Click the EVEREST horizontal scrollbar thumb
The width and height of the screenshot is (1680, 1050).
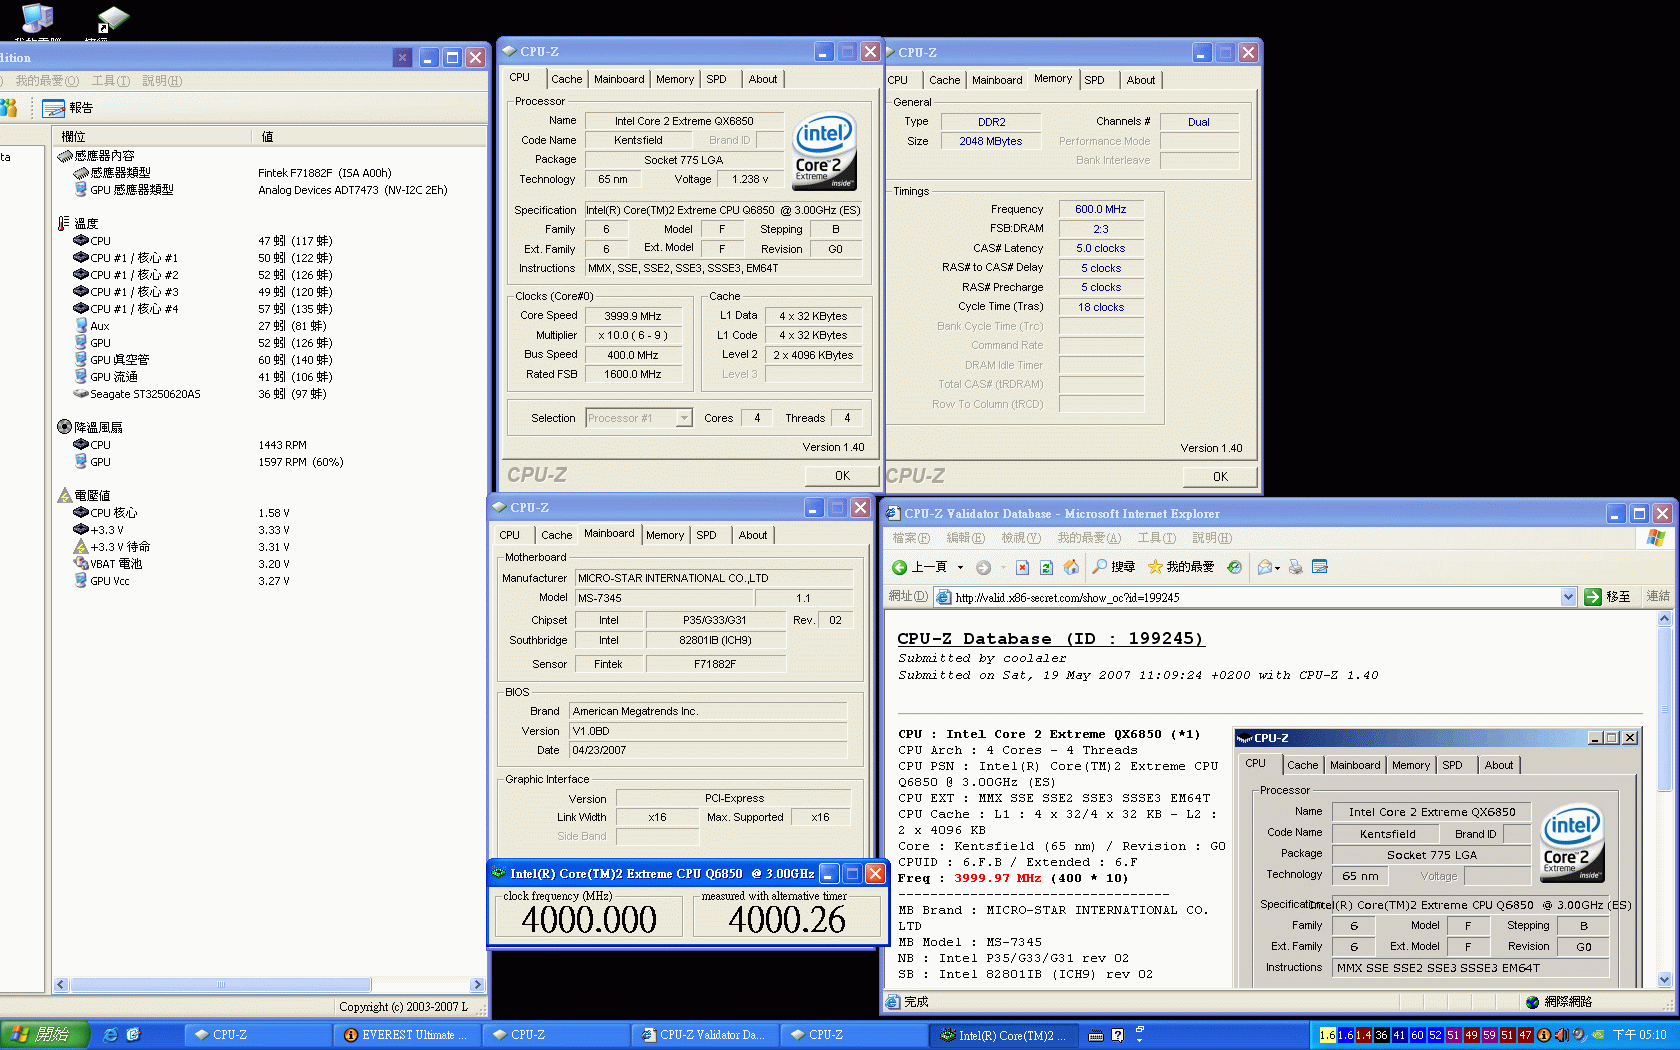[x=220, y=985]
